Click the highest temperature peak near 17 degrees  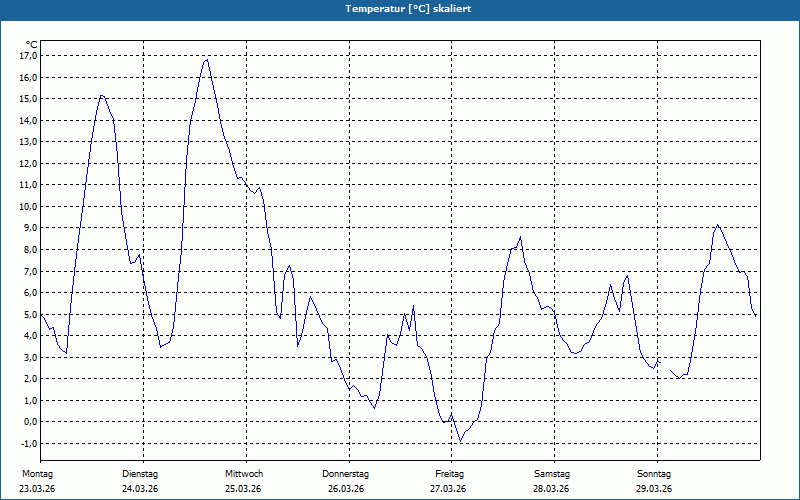click(207, 60)
